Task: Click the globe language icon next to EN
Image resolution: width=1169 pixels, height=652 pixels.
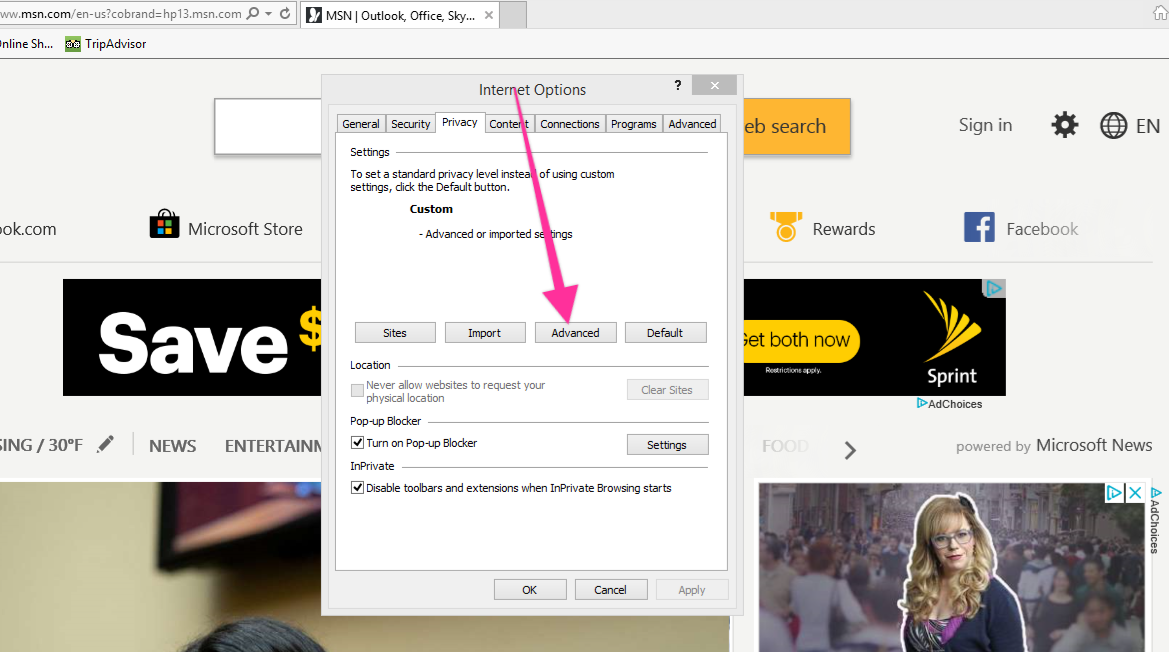Action: [1113, 125]
